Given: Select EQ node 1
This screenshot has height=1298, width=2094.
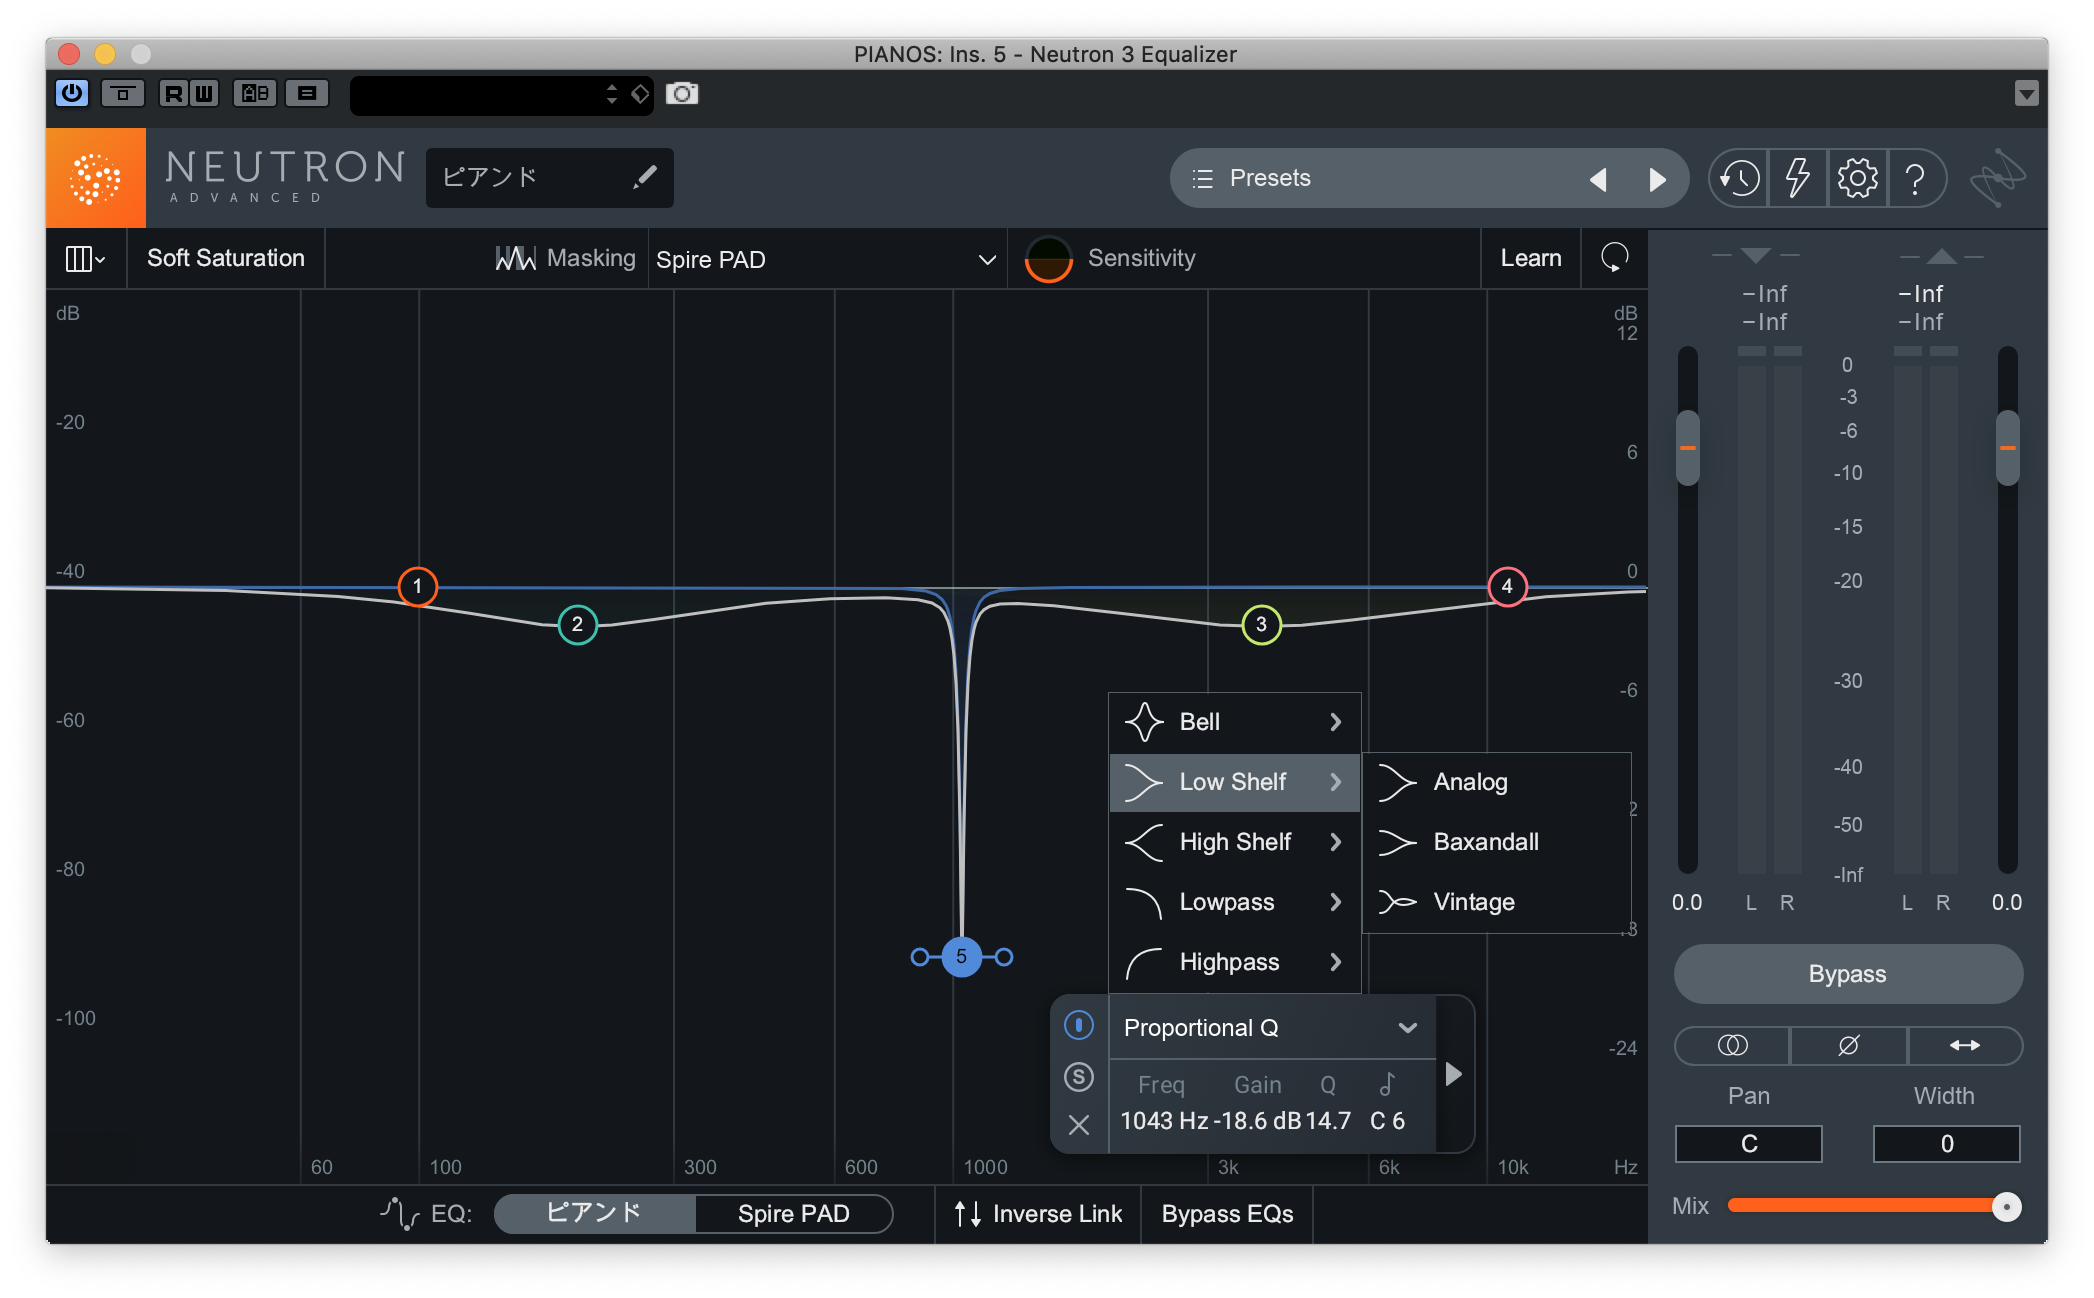Looking at the screenshot, I should pos(417,586).
